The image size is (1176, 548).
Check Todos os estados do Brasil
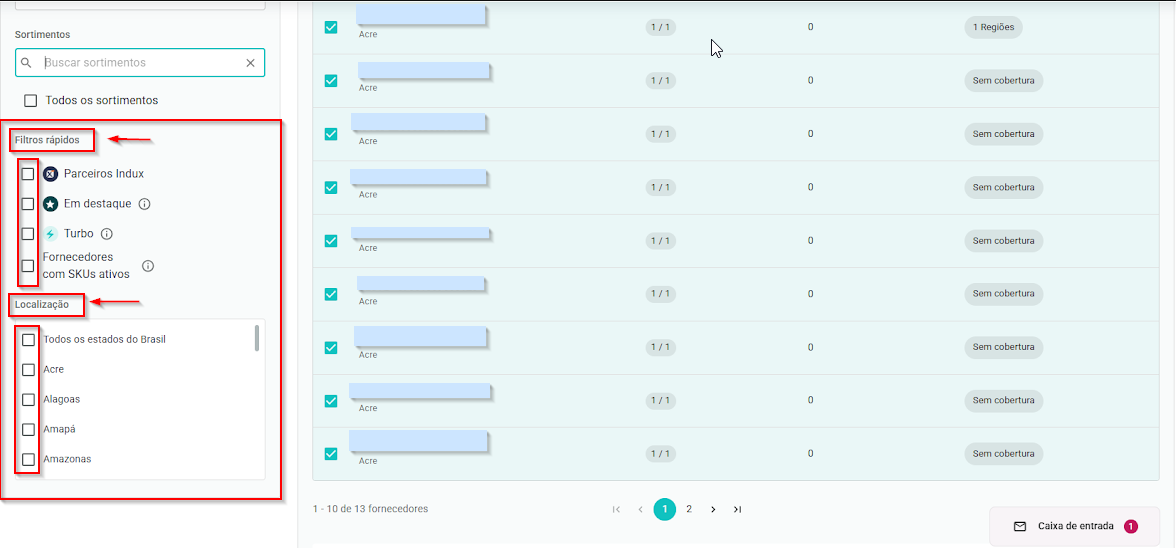point(29,340)
